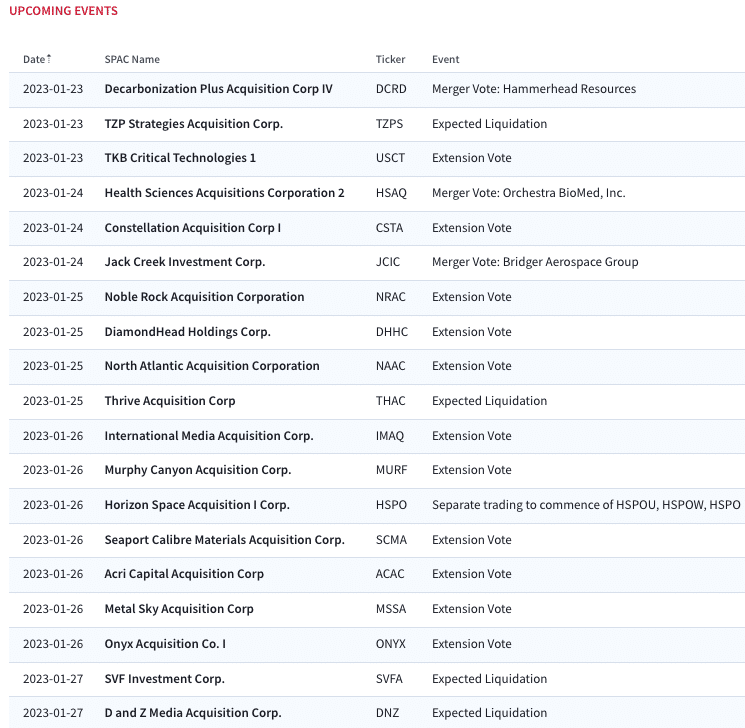Select ticker JCIC cell
745x728 pixels.
pos(388,262)
